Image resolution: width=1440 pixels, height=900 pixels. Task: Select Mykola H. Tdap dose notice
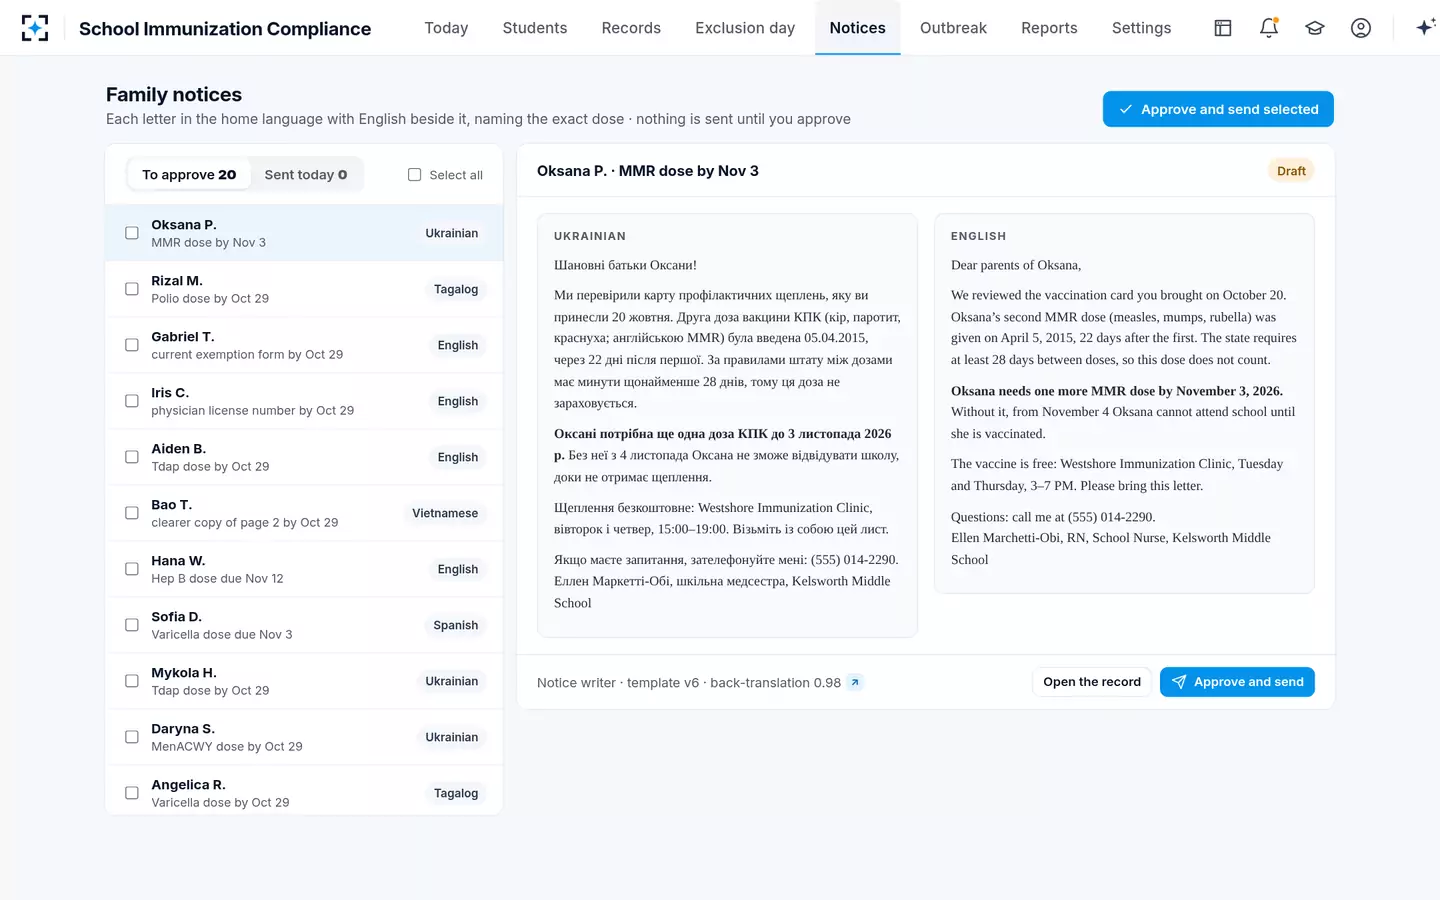click(x=304, y=681)
